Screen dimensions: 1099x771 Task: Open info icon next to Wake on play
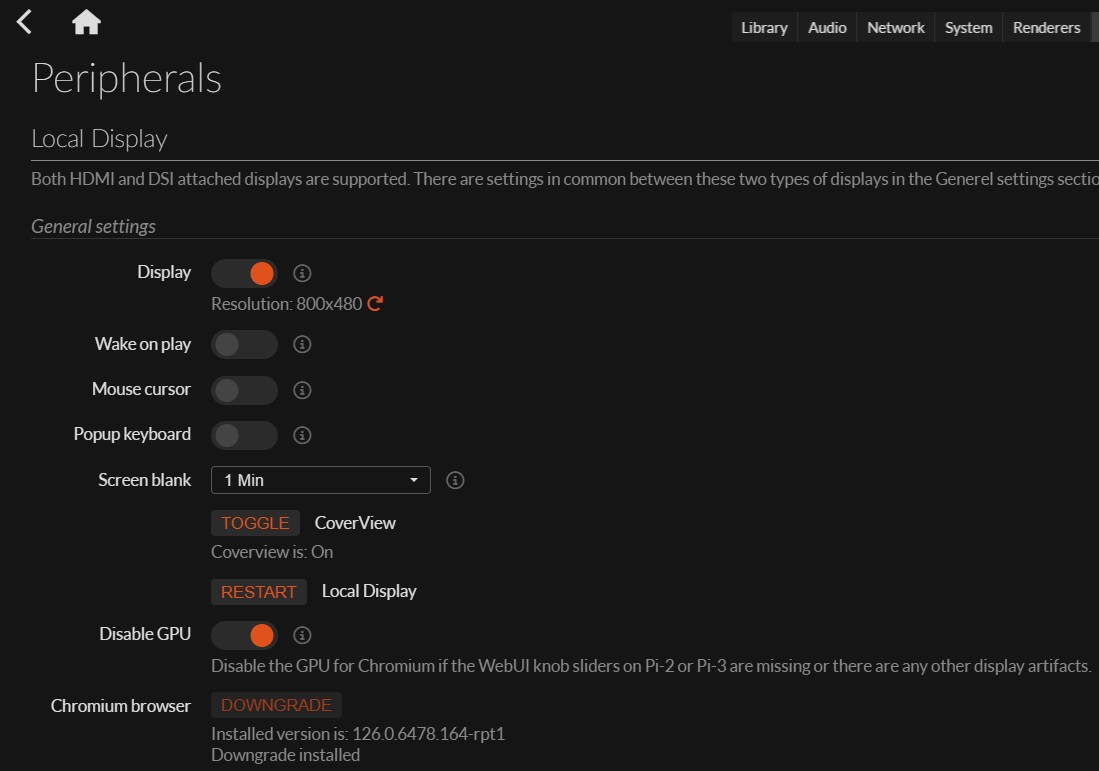click(302, 344)
